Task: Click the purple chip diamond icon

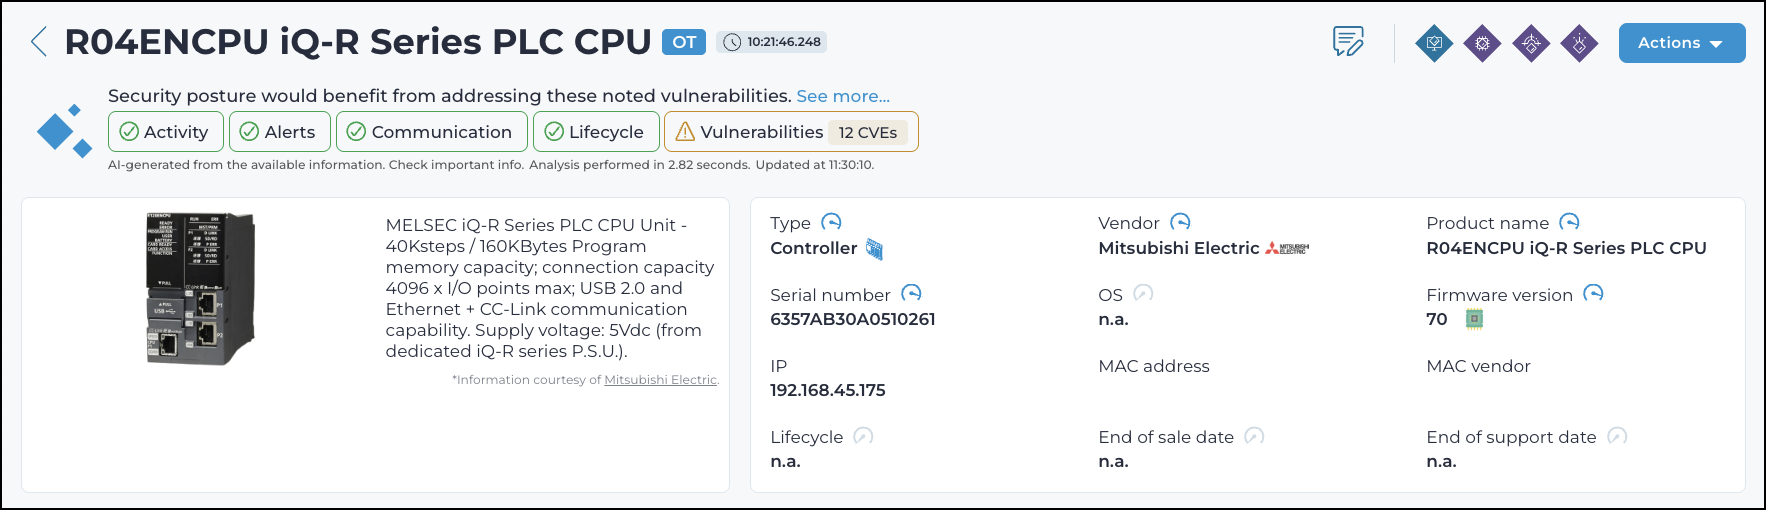Action: (x=1482, y=43)
